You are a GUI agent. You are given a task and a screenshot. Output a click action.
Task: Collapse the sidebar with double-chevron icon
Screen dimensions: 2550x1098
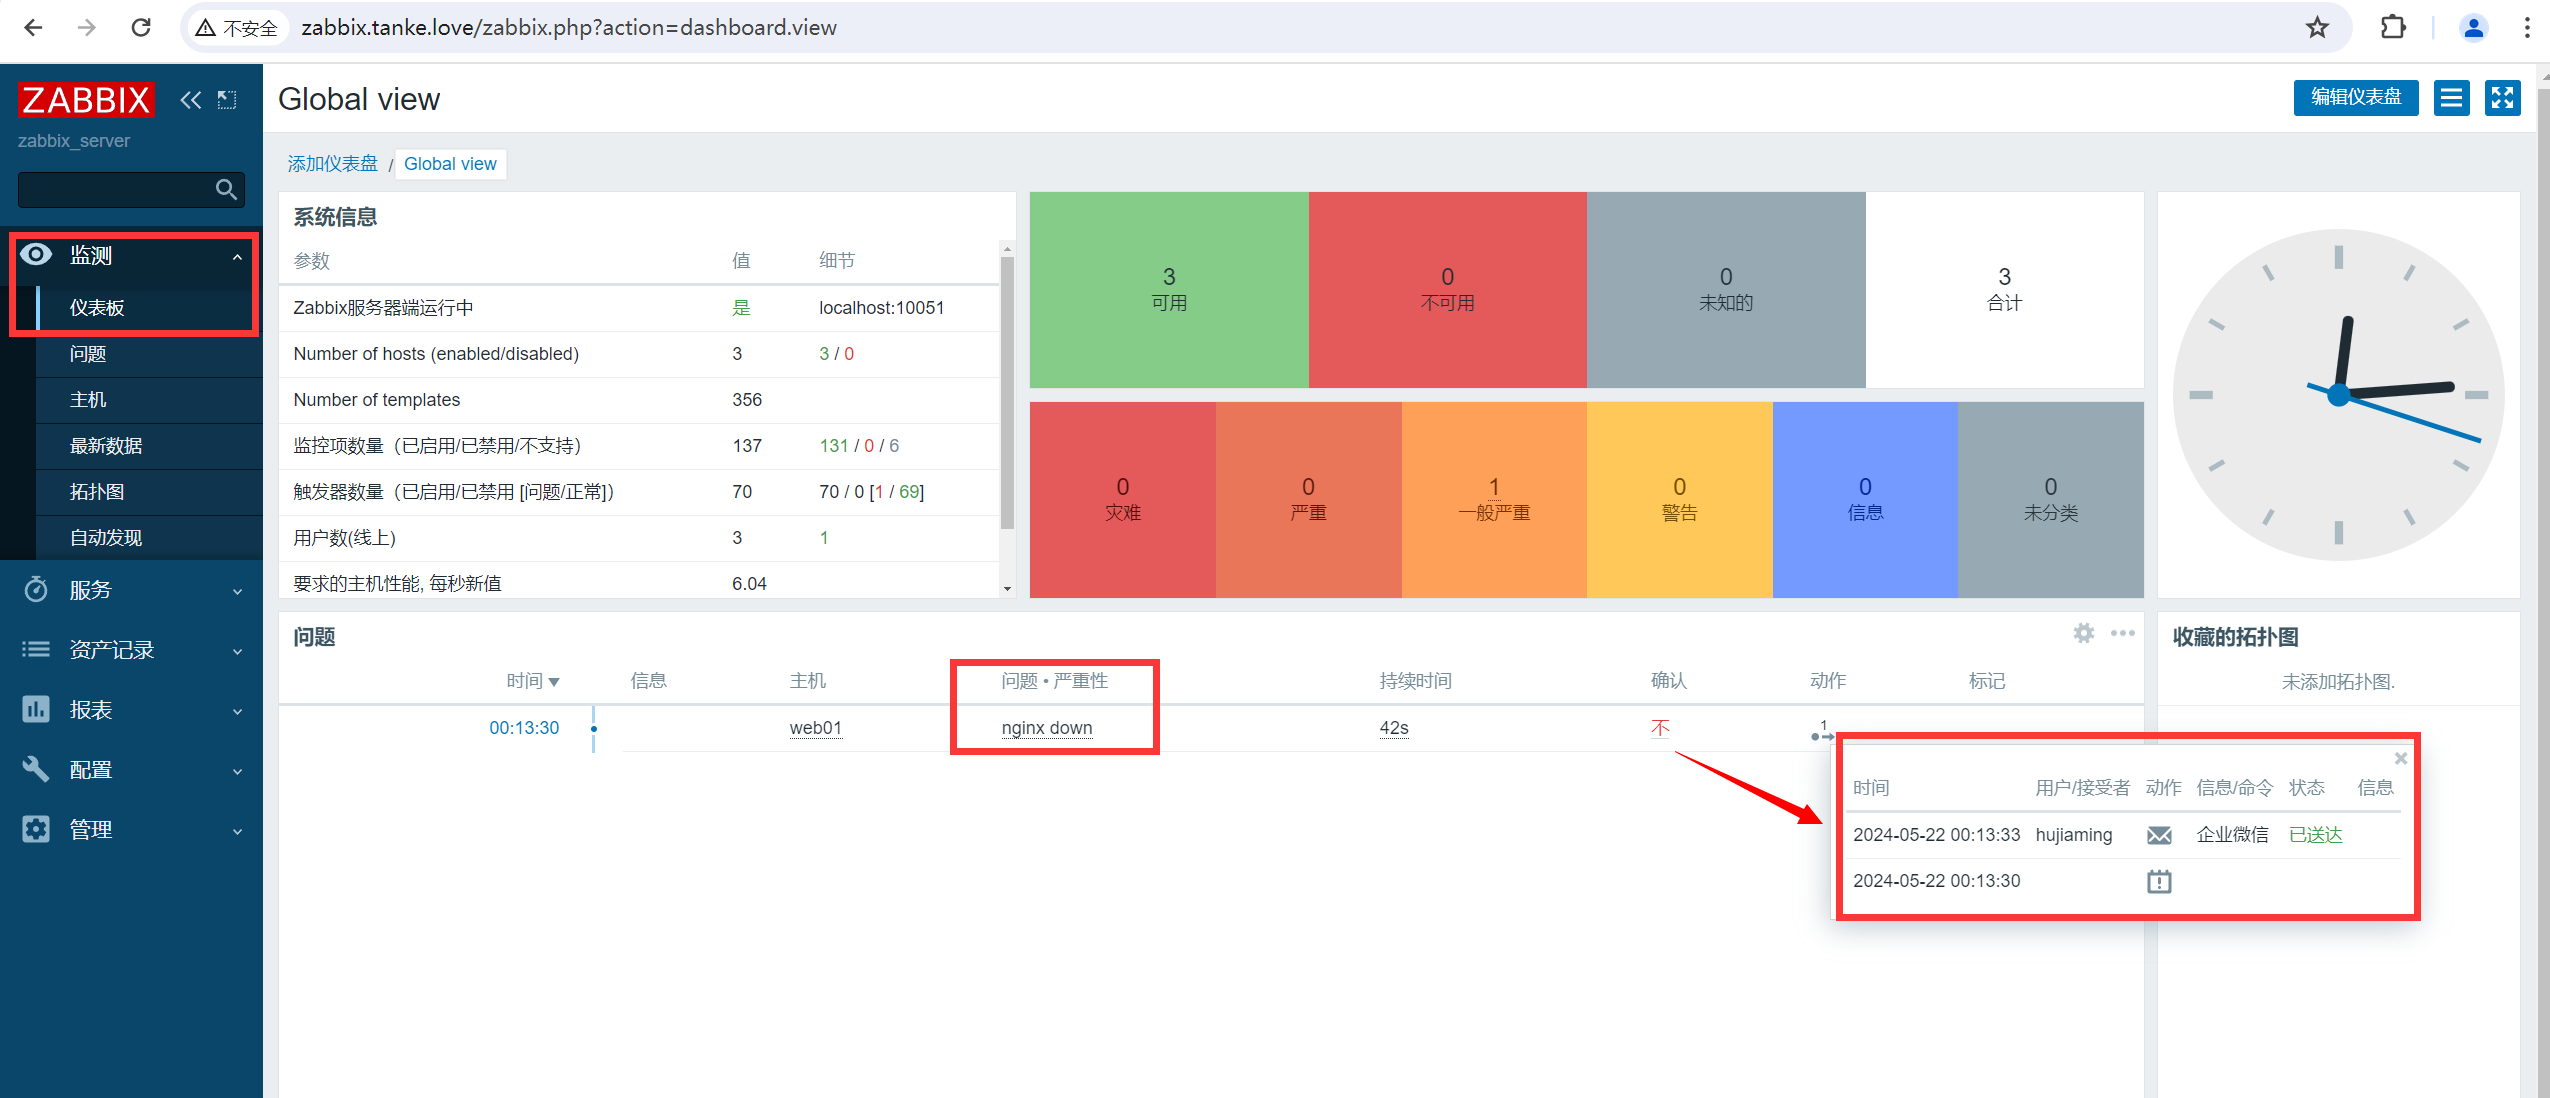pos(190,100)
